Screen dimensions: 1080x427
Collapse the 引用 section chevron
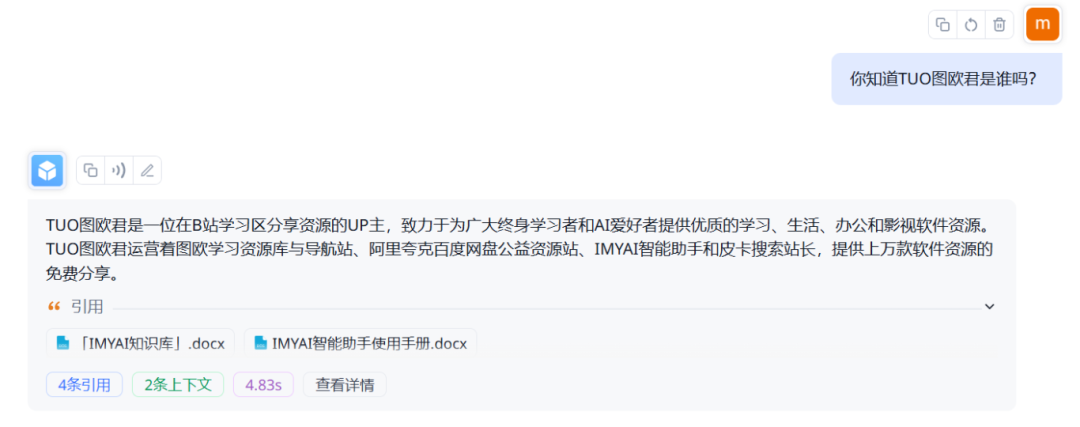point(990,306)
